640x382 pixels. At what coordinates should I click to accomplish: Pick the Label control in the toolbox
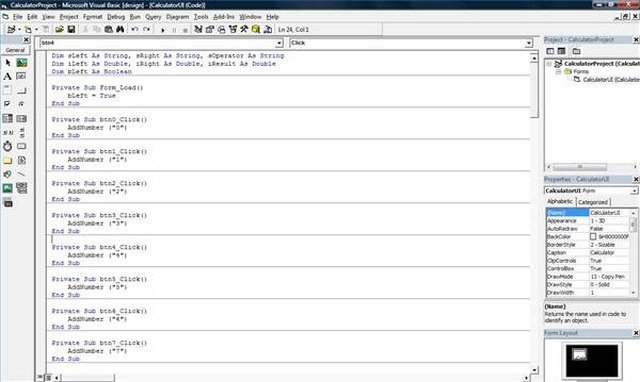7,76
